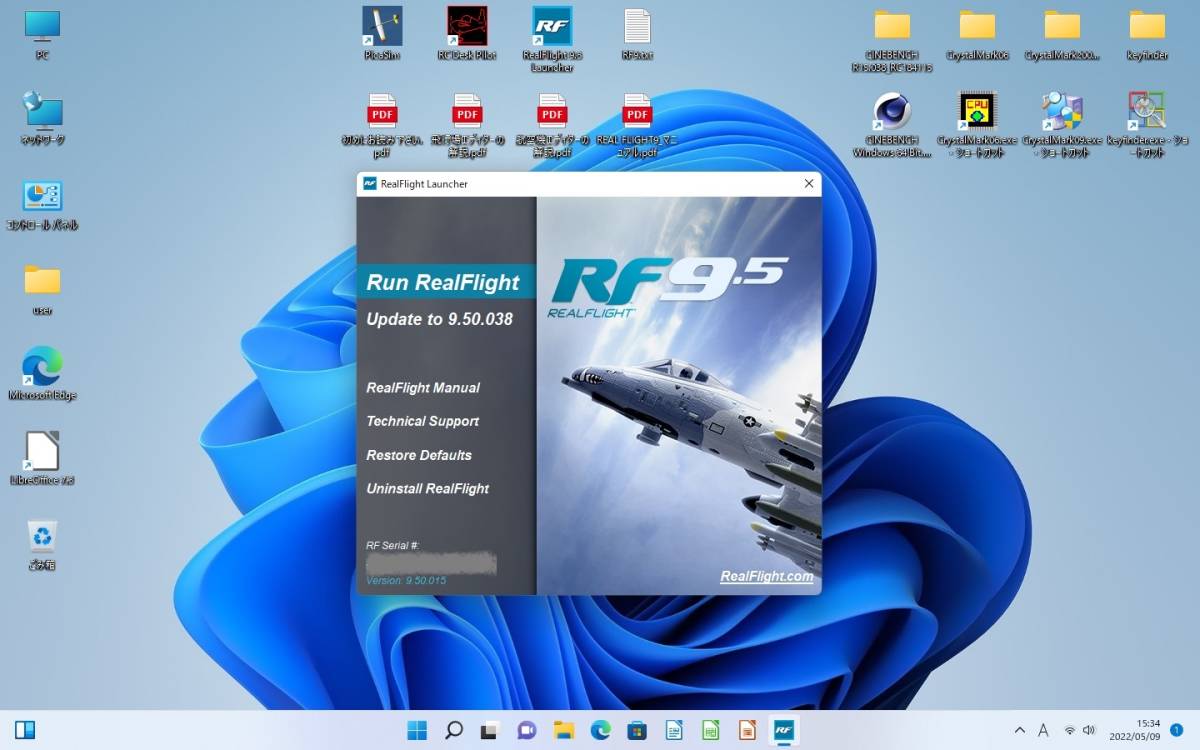Open Technical Support in the launcher
The height and width of the screenshot is (750, 1200).
(x=423, y=421)
